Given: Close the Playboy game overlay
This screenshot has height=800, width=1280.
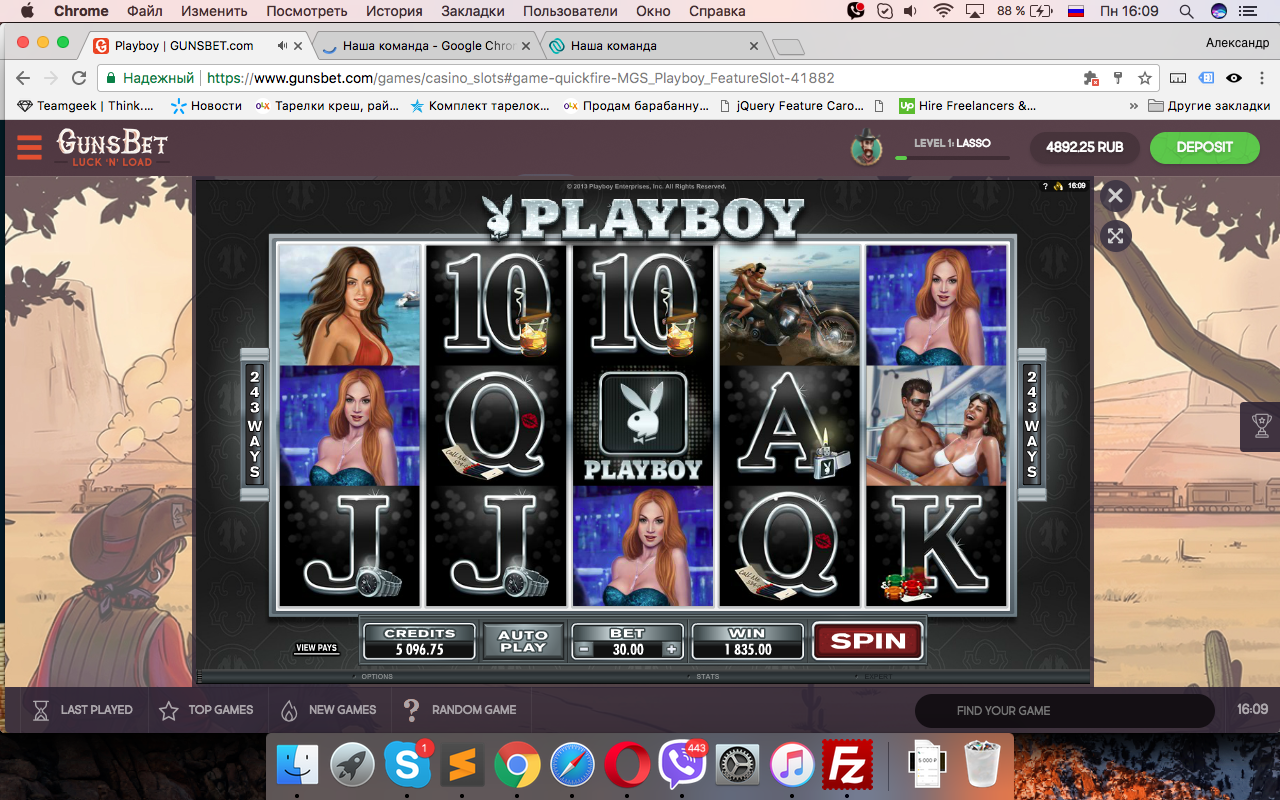Looking at the screenshot, I should coord(1115,196).
